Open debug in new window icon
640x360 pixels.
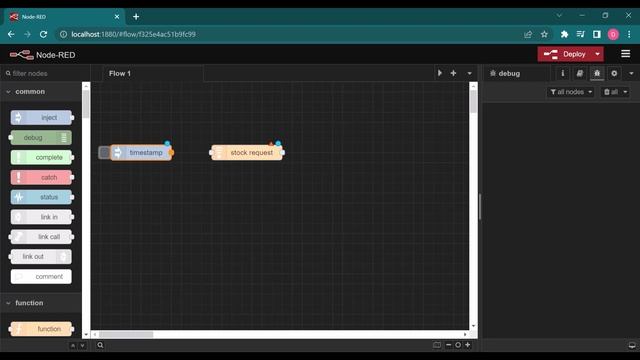[632, 345]
